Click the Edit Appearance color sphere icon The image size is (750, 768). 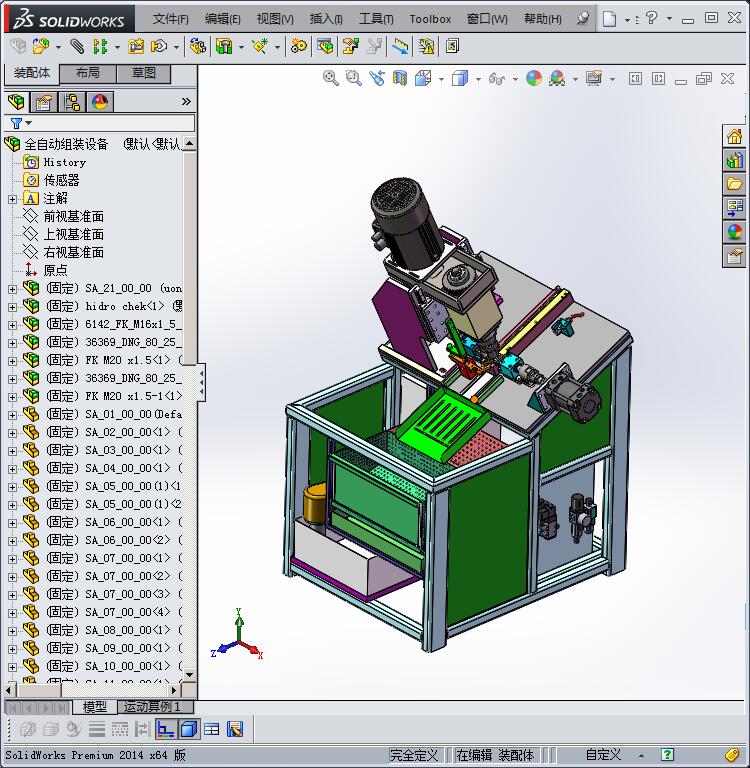tap(533, 78)
